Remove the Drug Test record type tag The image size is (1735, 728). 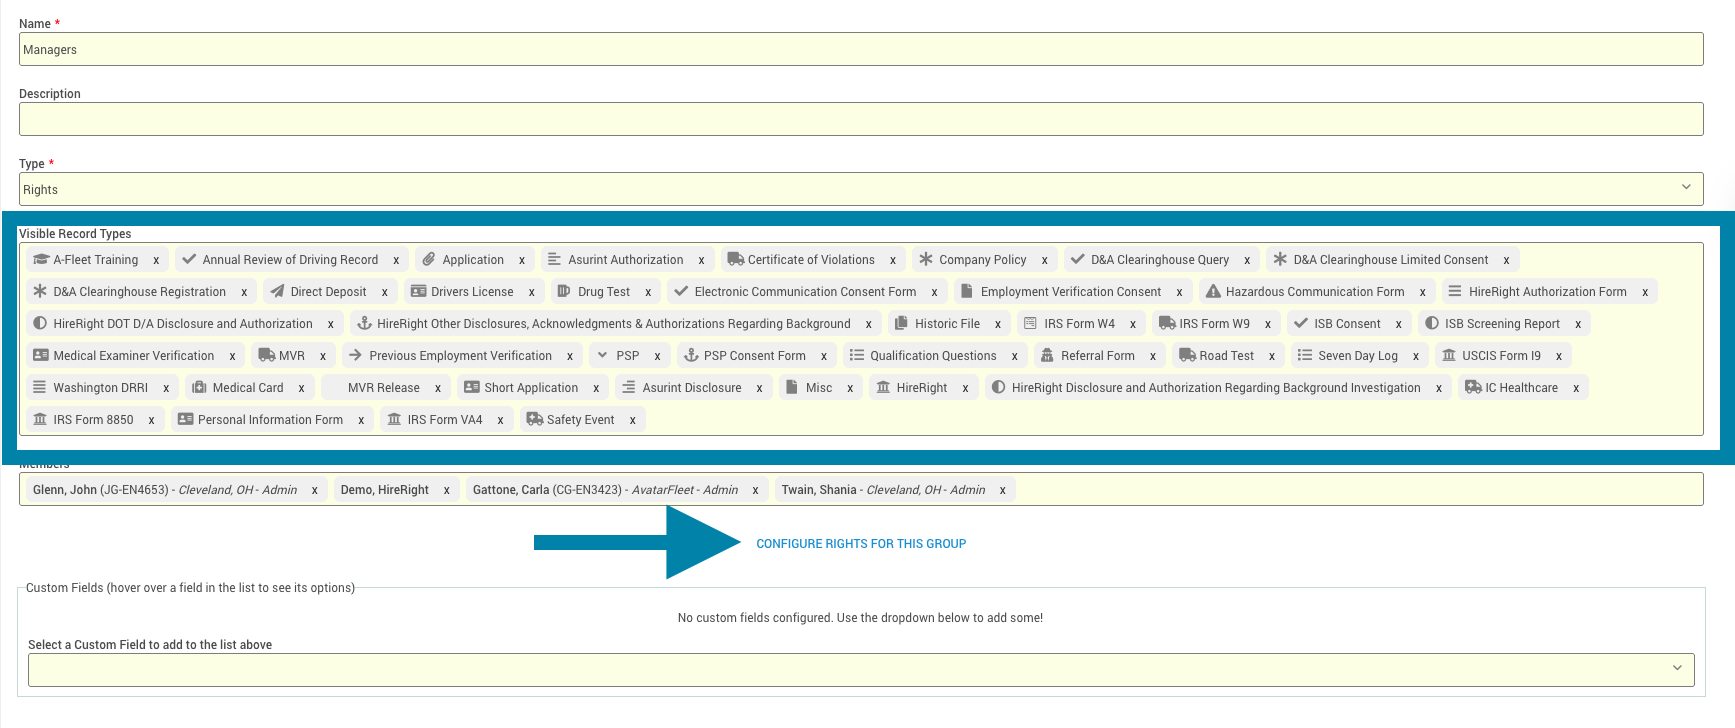click(x=648, y=293)
